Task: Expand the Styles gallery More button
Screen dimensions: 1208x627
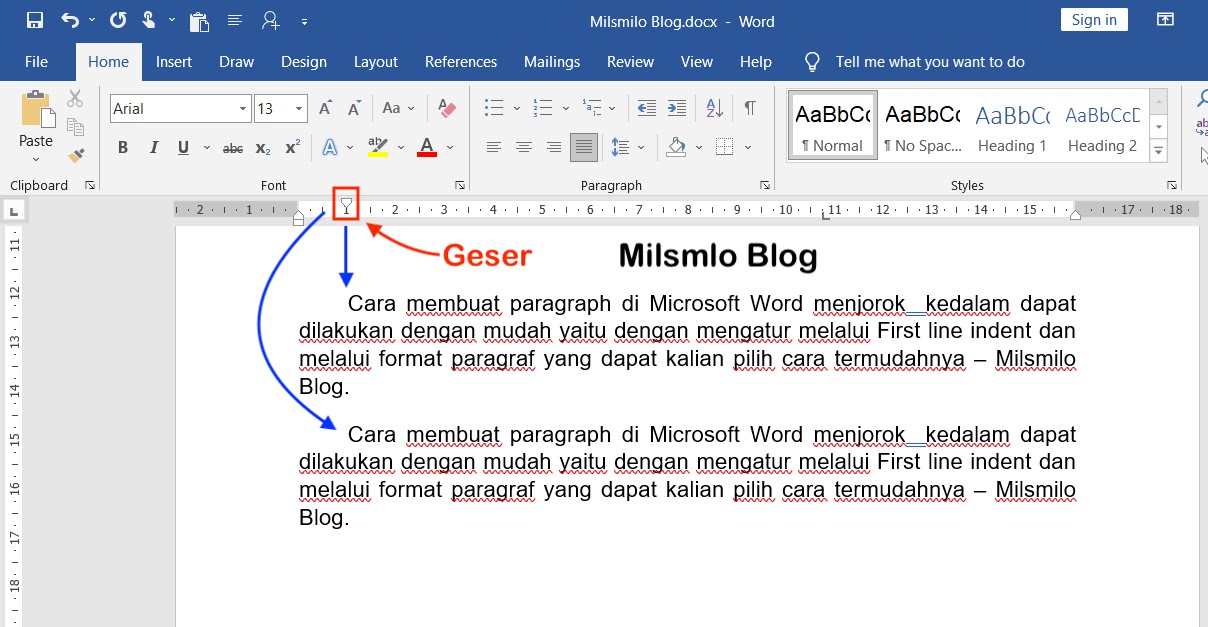Action: (1159, 152)
